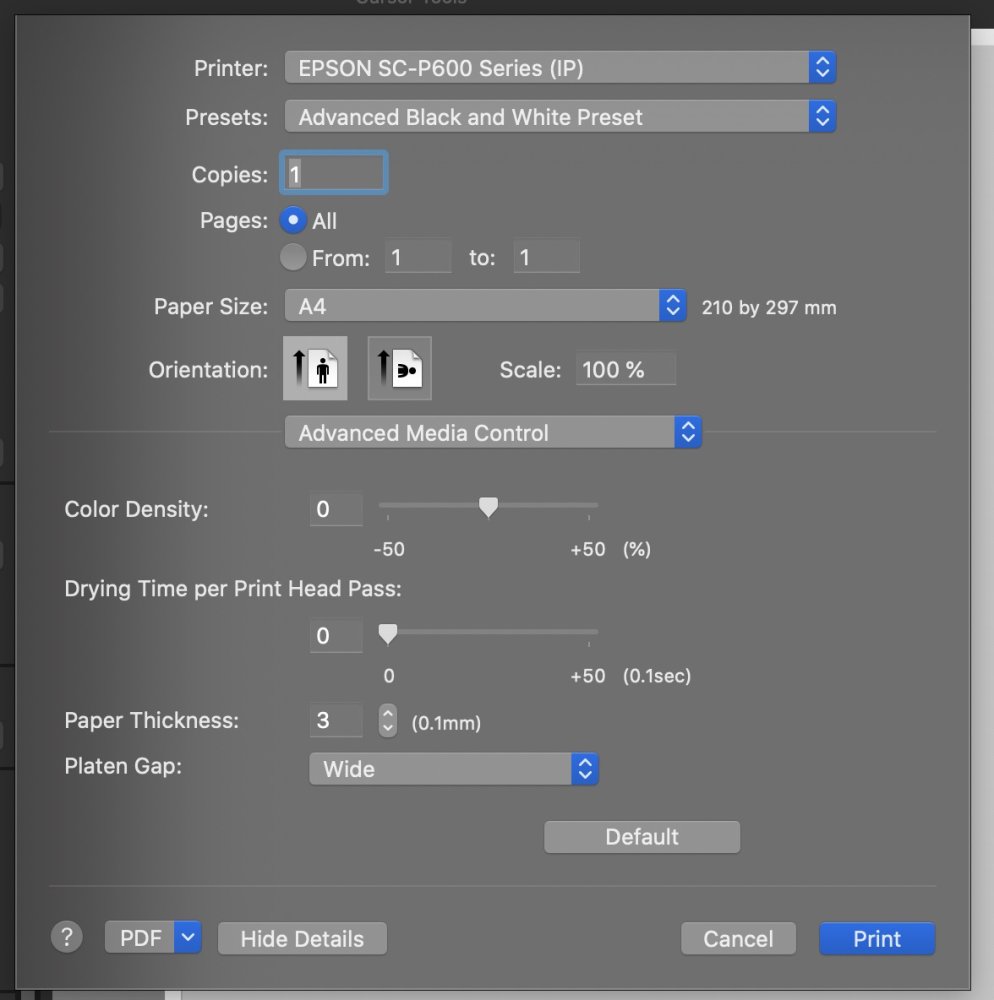Click the Drying Time slider handle
Viewport: 994px width, 1000px height.
(388, 634)
